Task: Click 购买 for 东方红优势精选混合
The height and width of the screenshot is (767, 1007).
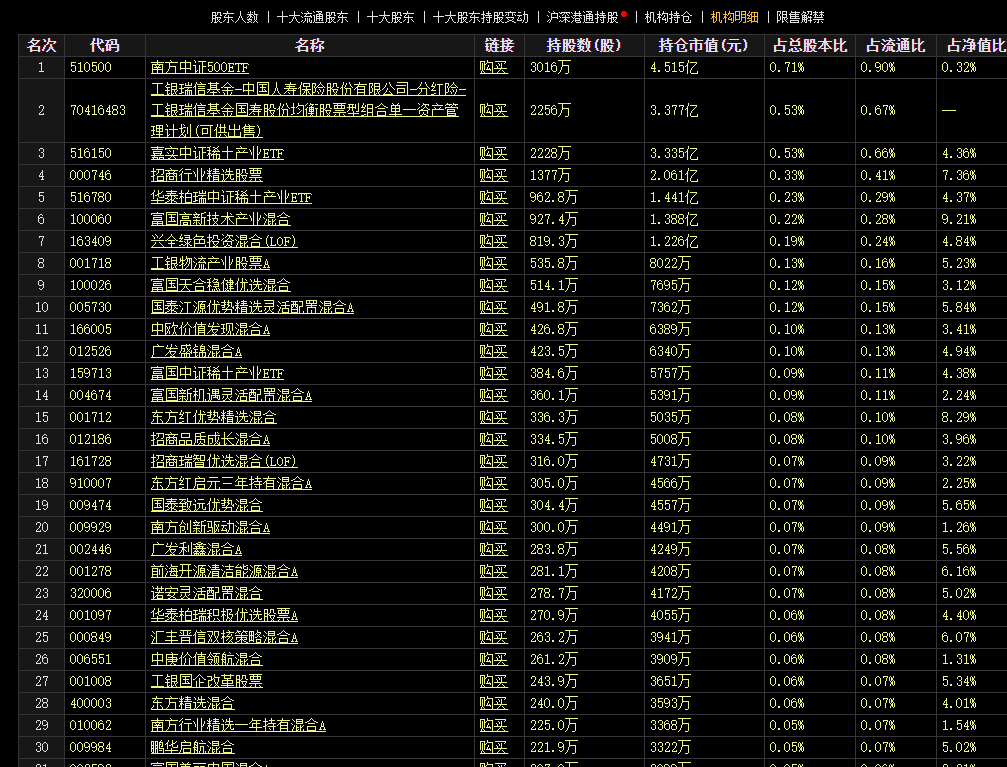Action: (x=494, y=418)
